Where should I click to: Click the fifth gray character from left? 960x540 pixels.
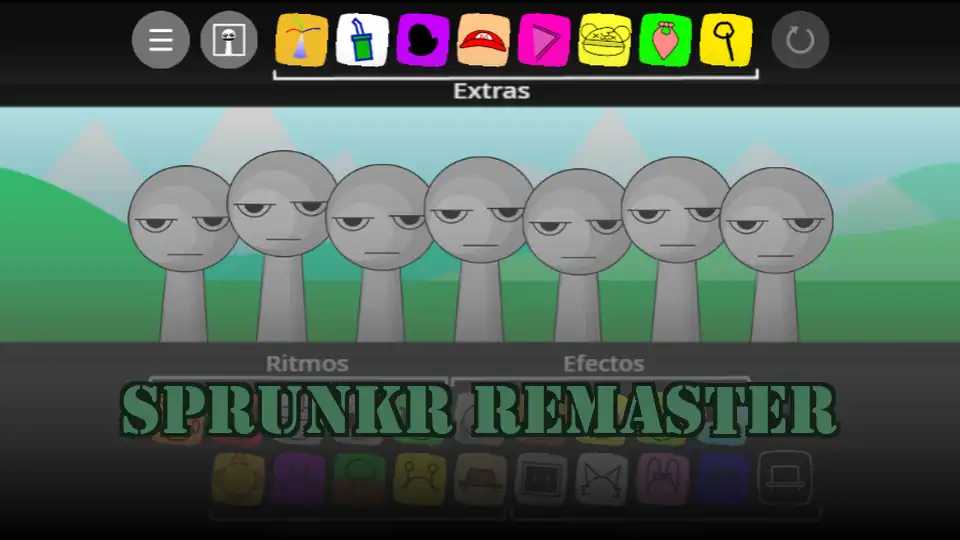click(577, 255)
